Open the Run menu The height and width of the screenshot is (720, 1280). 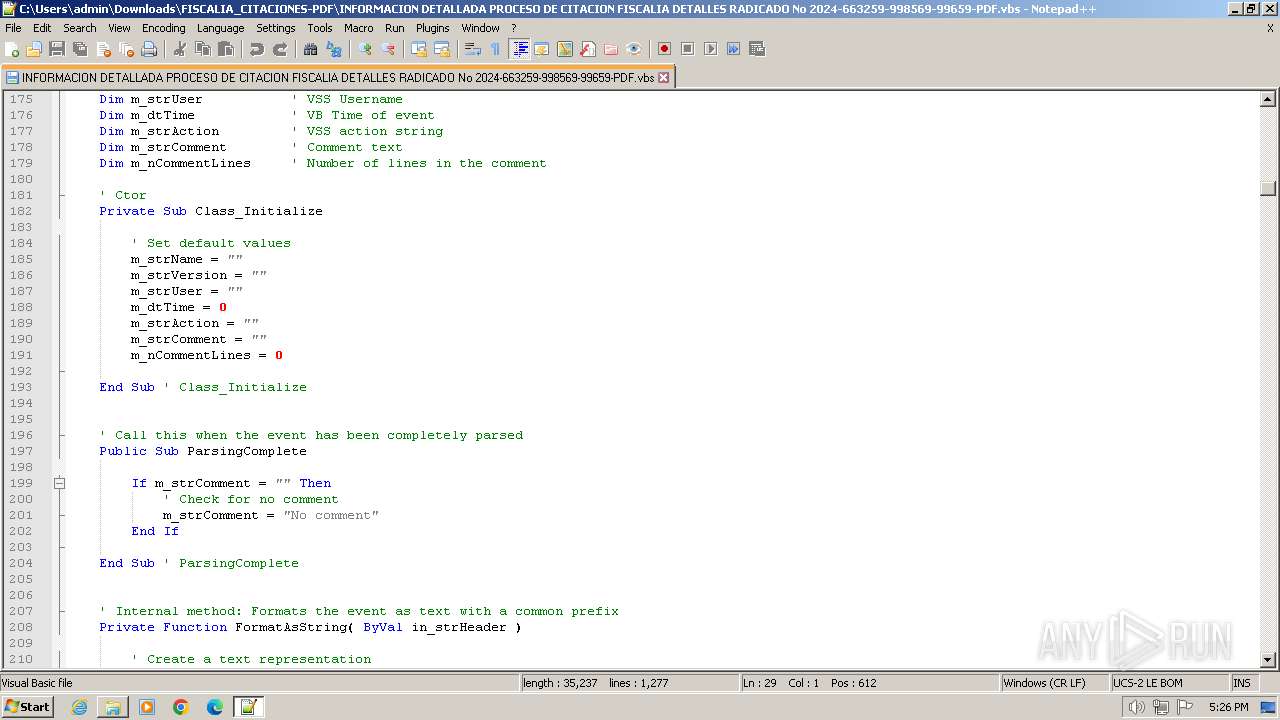394,28
